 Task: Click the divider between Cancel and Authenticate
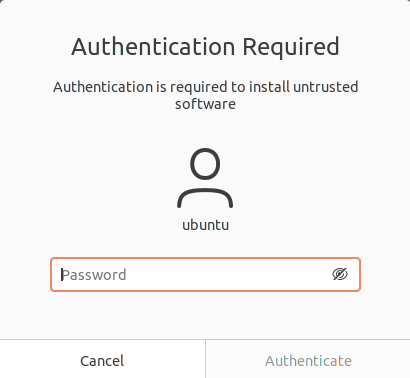coord(205,359)
